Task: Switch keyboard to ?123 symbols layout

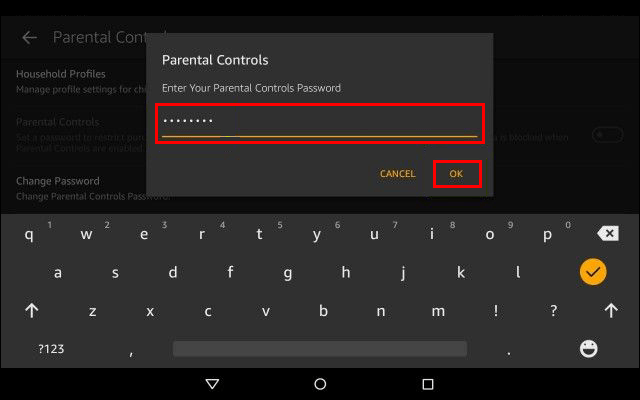Action: click(51, 349)
